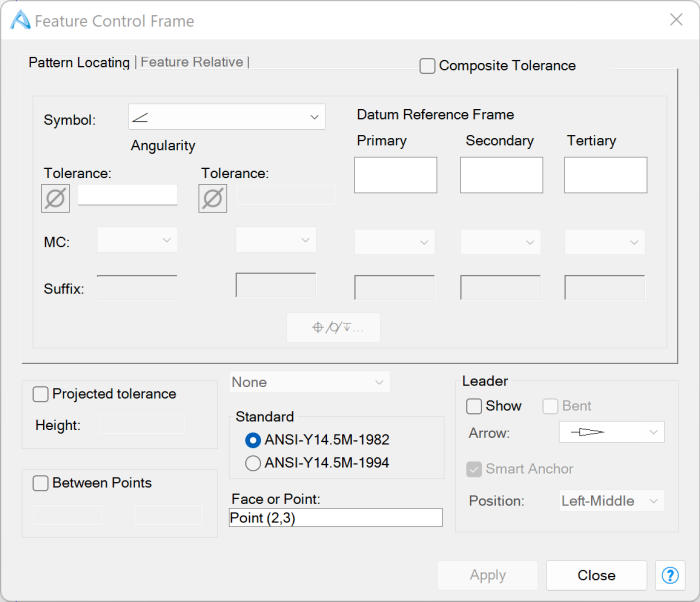Image resolution: width=700 pixels, height=602 pixels.
Task: Enable the Show leader checkbox
Action: click(475, 406)
